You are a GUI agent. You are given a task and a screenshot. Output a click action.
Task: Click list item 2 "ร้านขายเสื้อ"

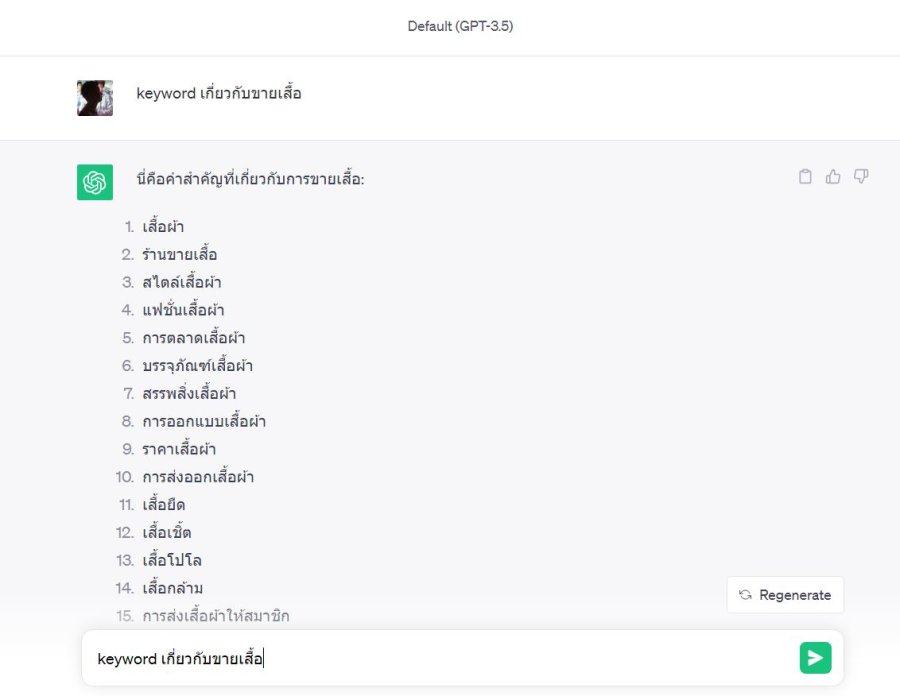[x=179, y=255]
